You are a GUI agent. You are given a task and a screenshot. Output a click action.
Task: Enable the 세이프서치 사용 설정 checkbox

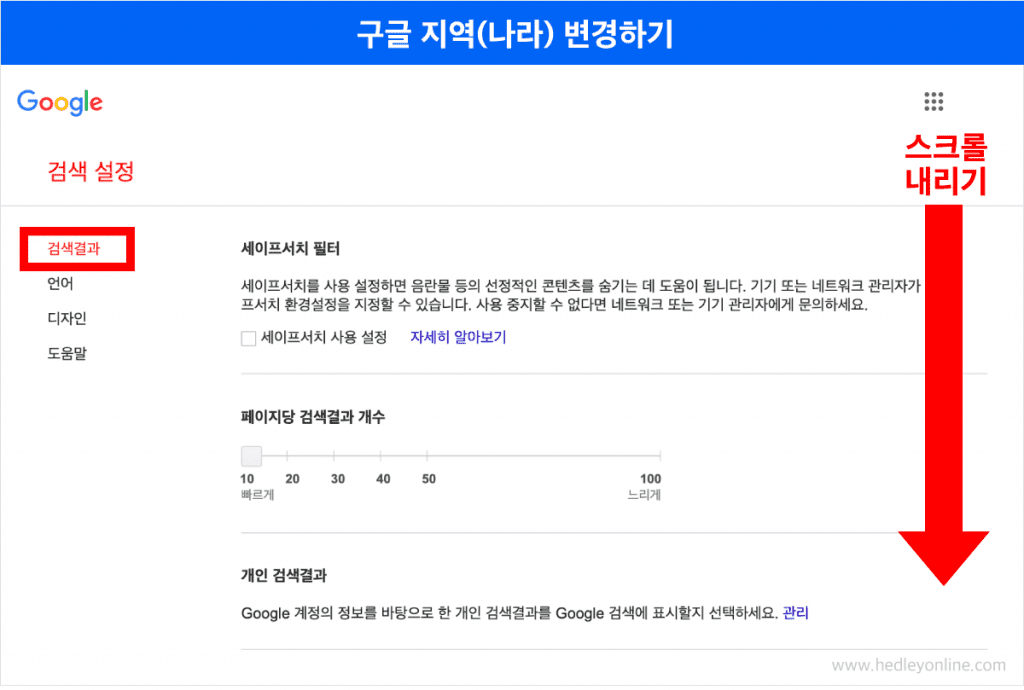click(248, 338)
